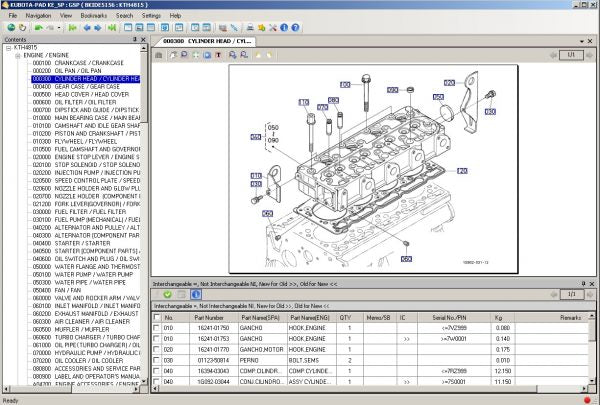The width and height of the screenshot is (600, 405).
Task: Open the Bookmarks menu
Action: tap(93, 16)
